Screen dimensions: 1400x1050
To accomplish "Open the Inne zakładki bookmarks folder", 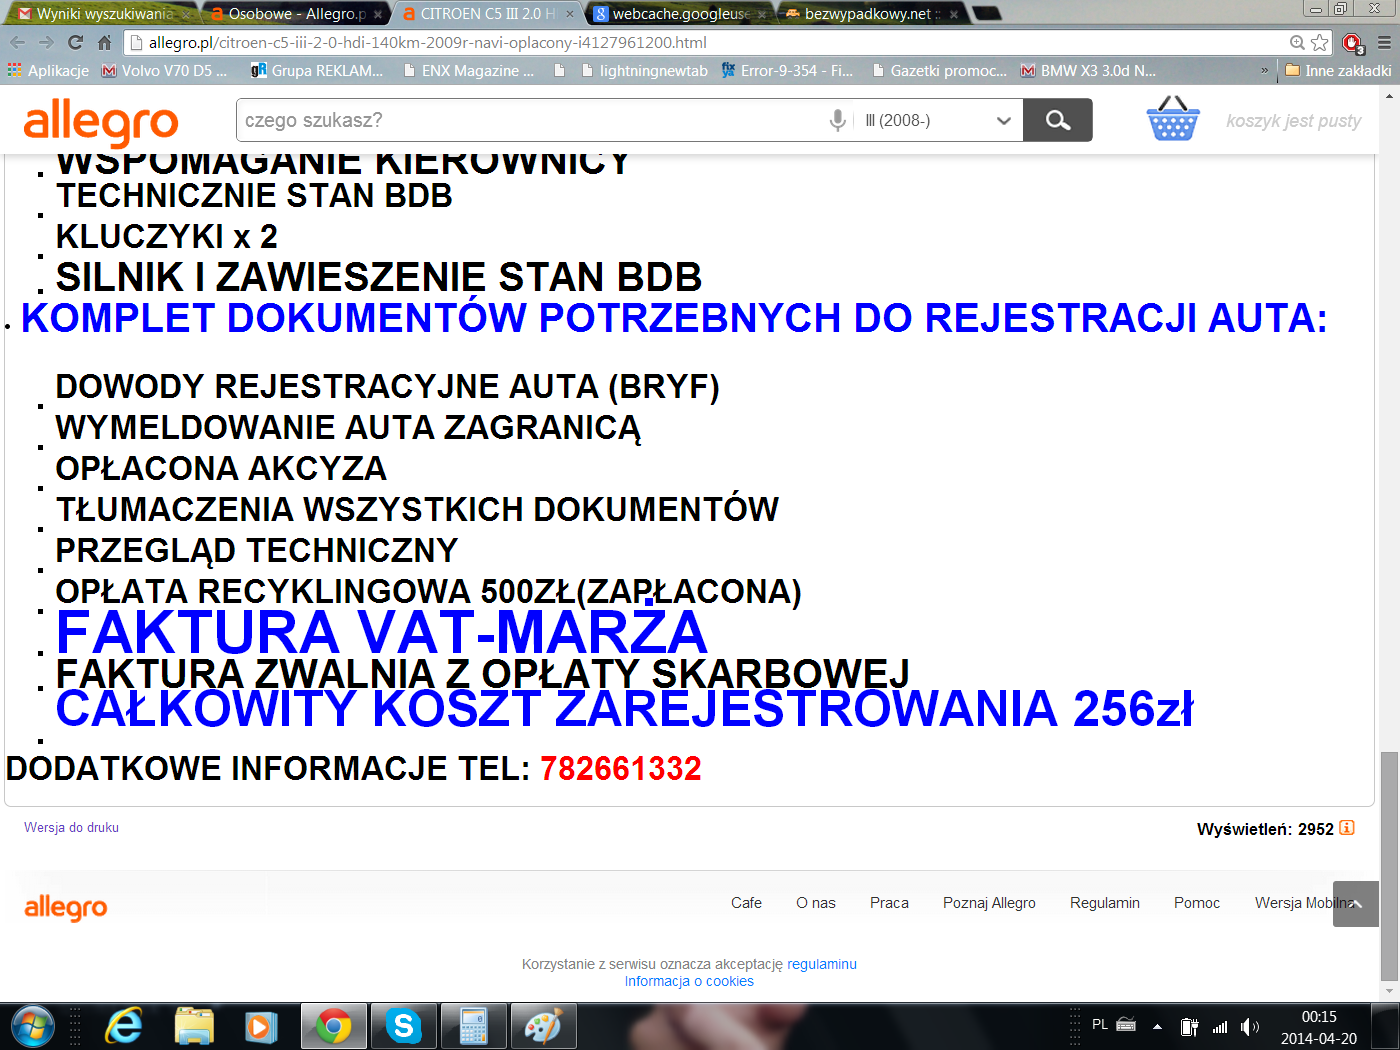I will pyautogui.click(x=1338, y=71).
